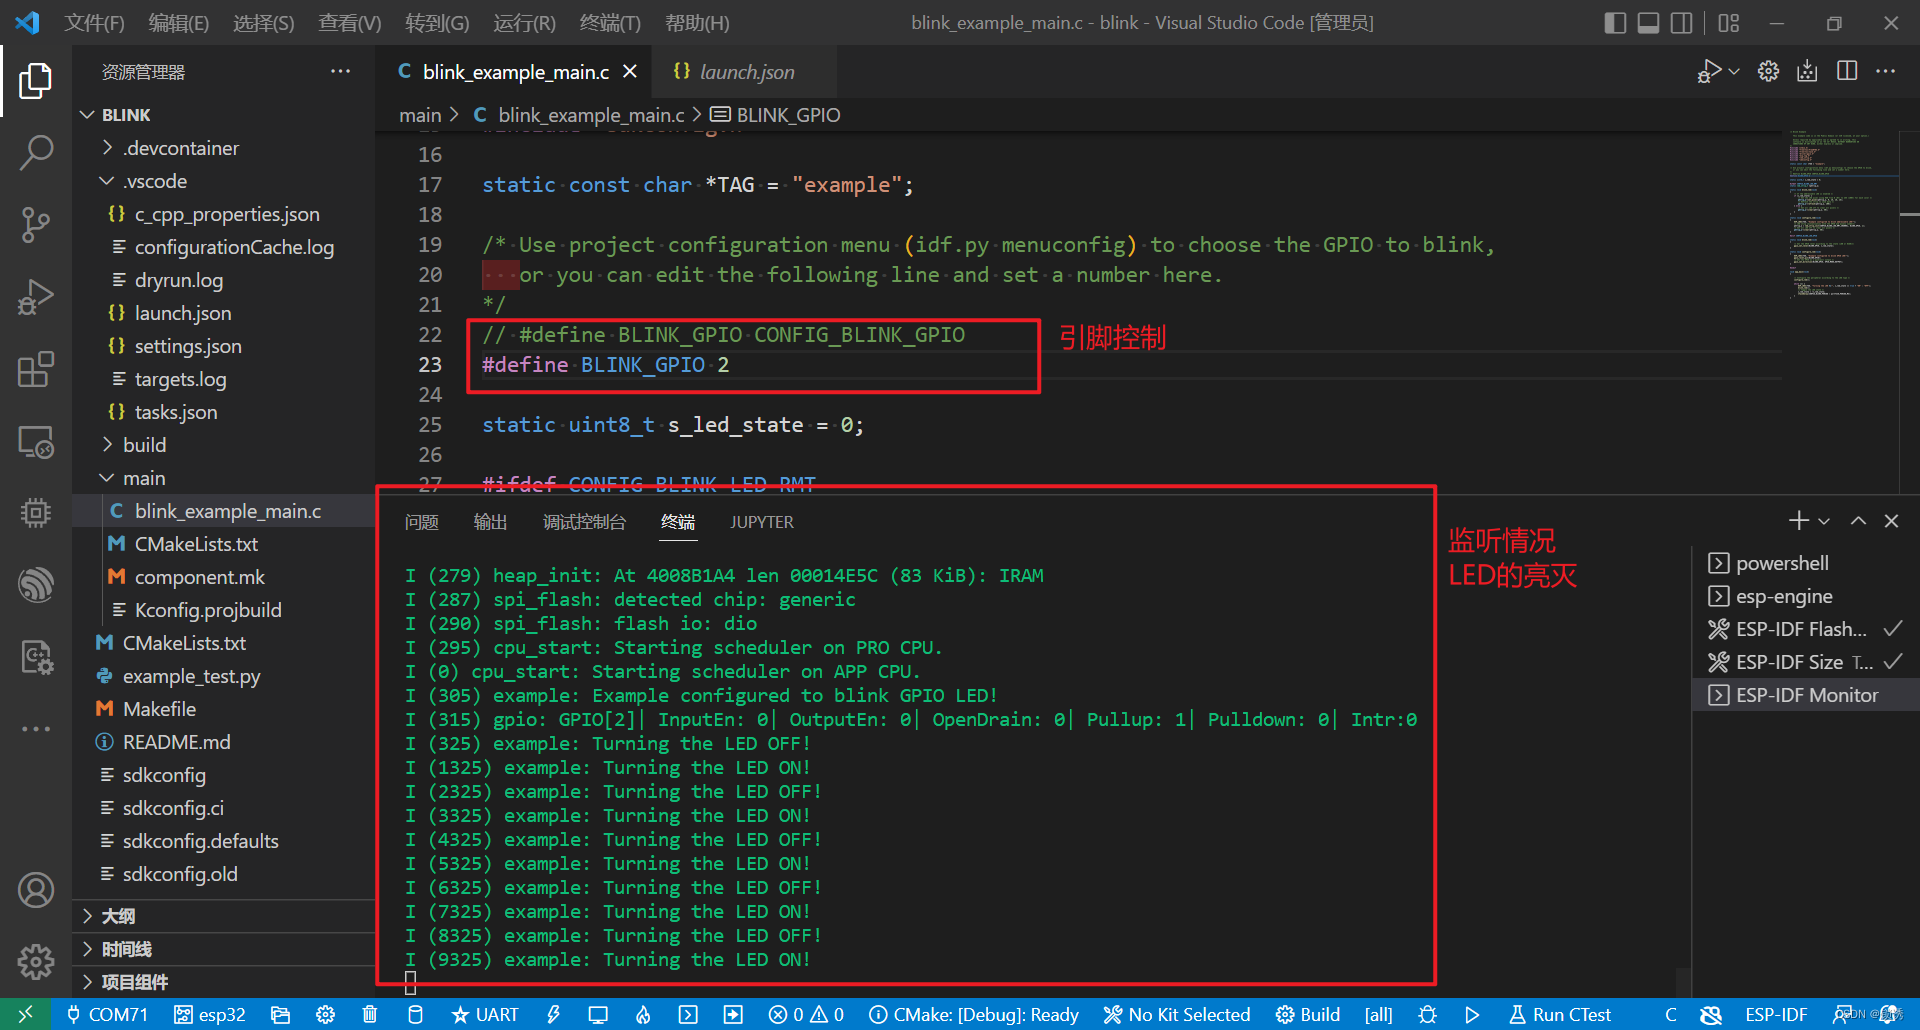Open the ESP-IDF terminal icon in status bar
Screen dimensions: 1920x1030
688,1014
